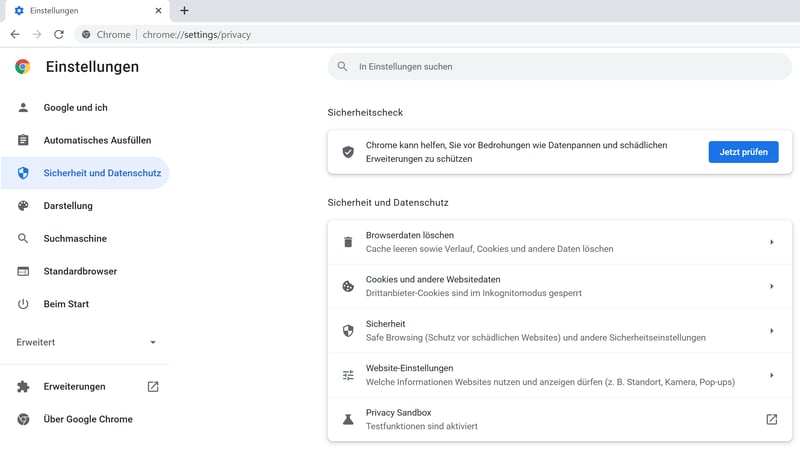Viewport: 800px width, 453px height.
Task: Click the Privacy Sandbox external link icon
Action: coord(771,419)
